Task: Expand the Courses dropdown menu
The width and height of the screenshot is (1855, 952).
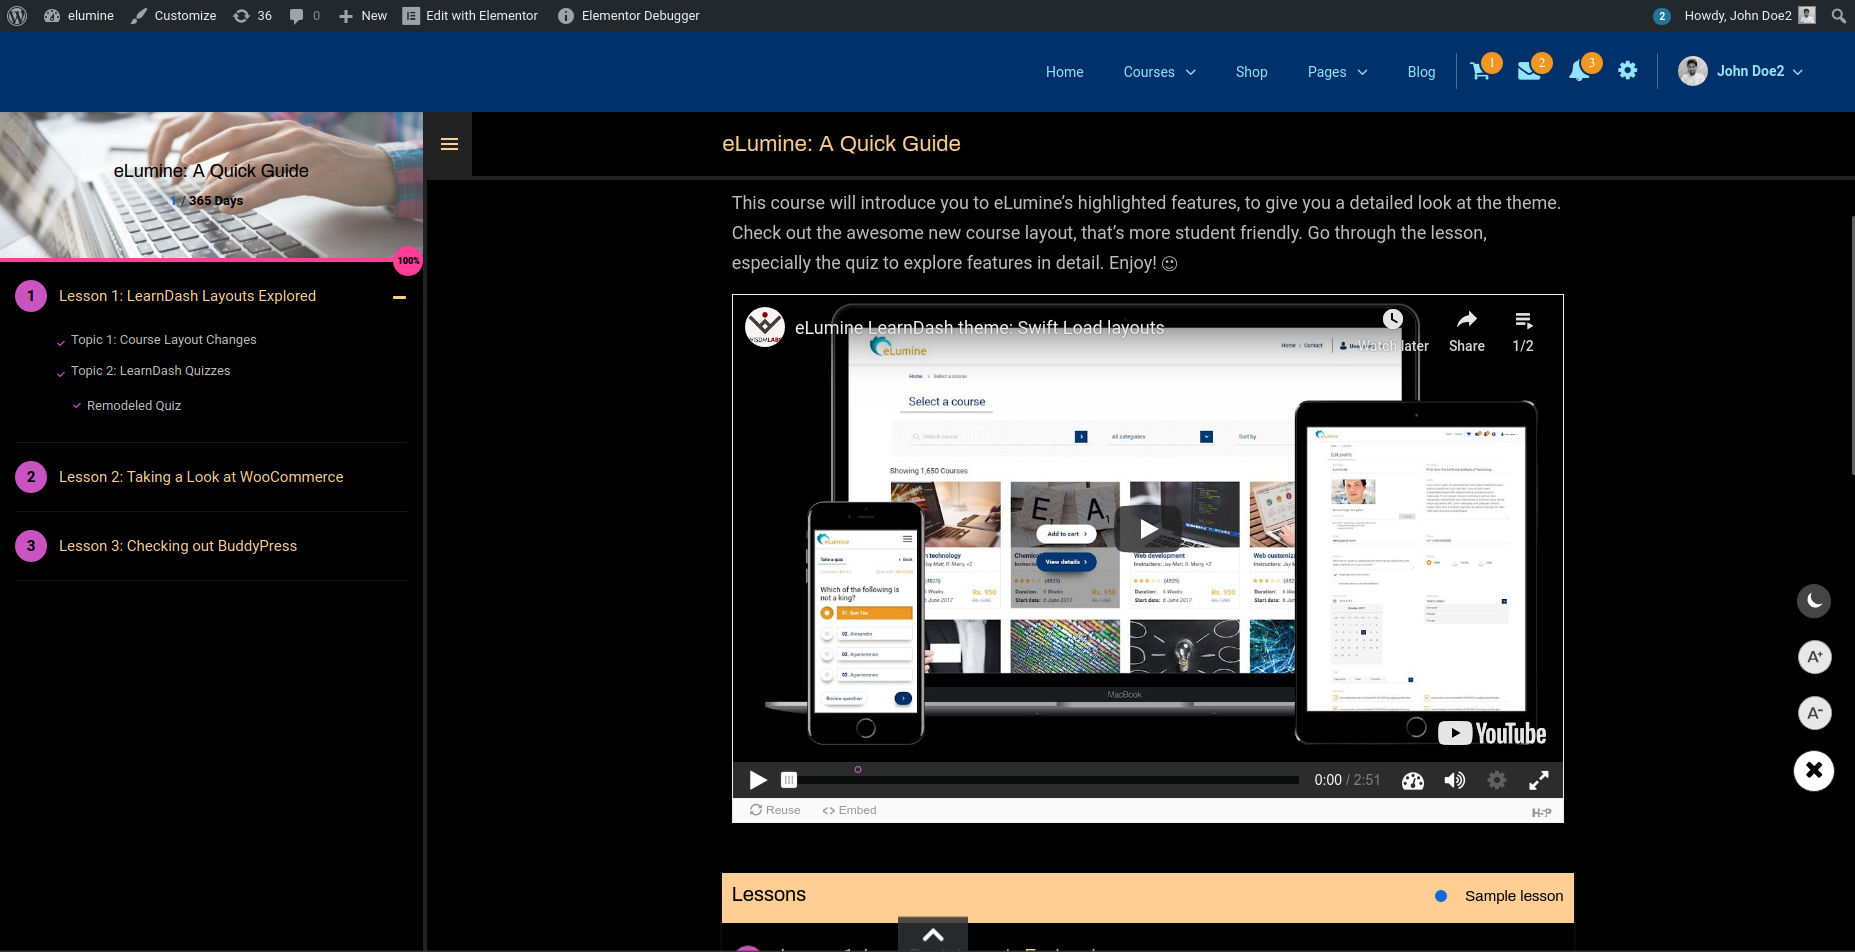Action: pos(1159,72)
